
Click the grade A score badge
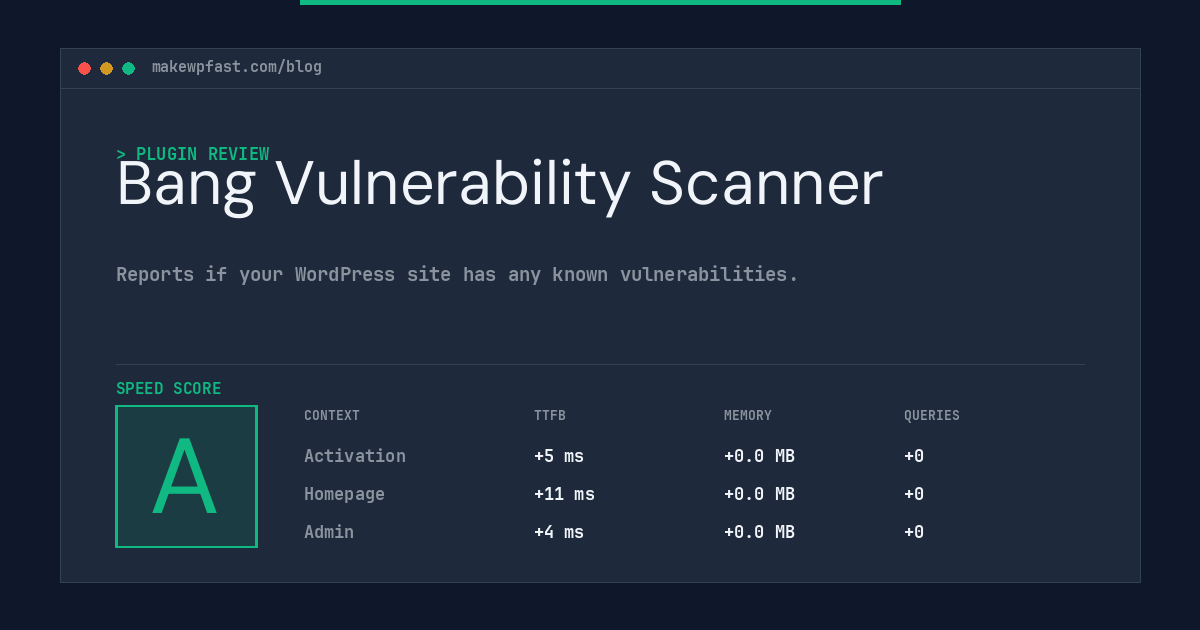186,476
